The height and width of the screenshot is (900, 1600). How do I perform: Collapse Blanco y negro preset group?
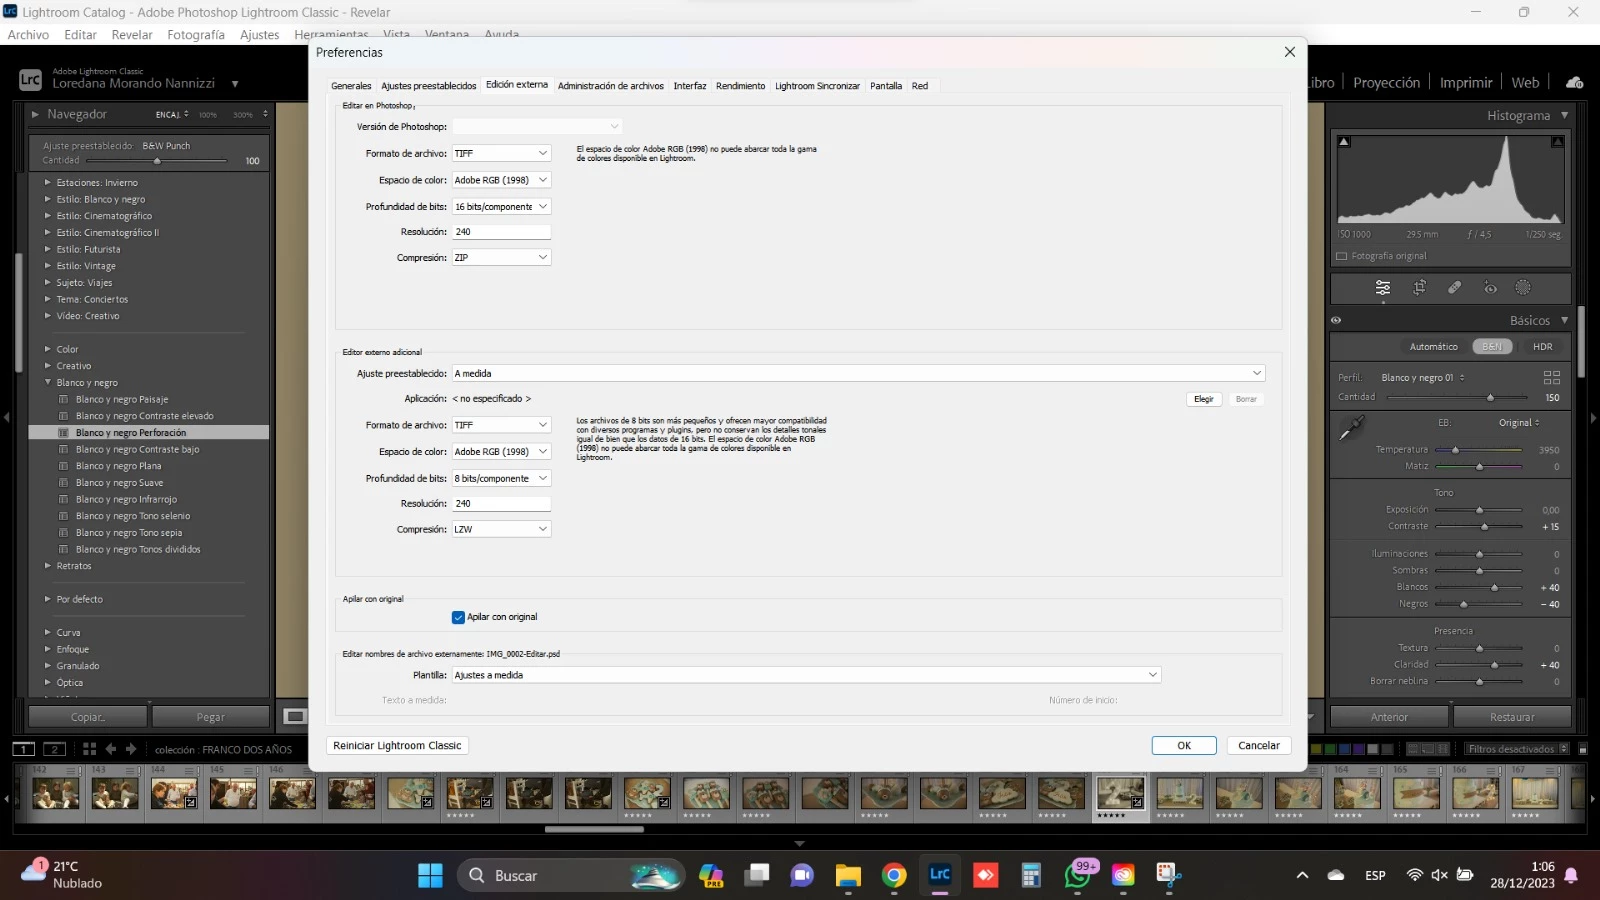pyautogui.click(x=47, y=382)
